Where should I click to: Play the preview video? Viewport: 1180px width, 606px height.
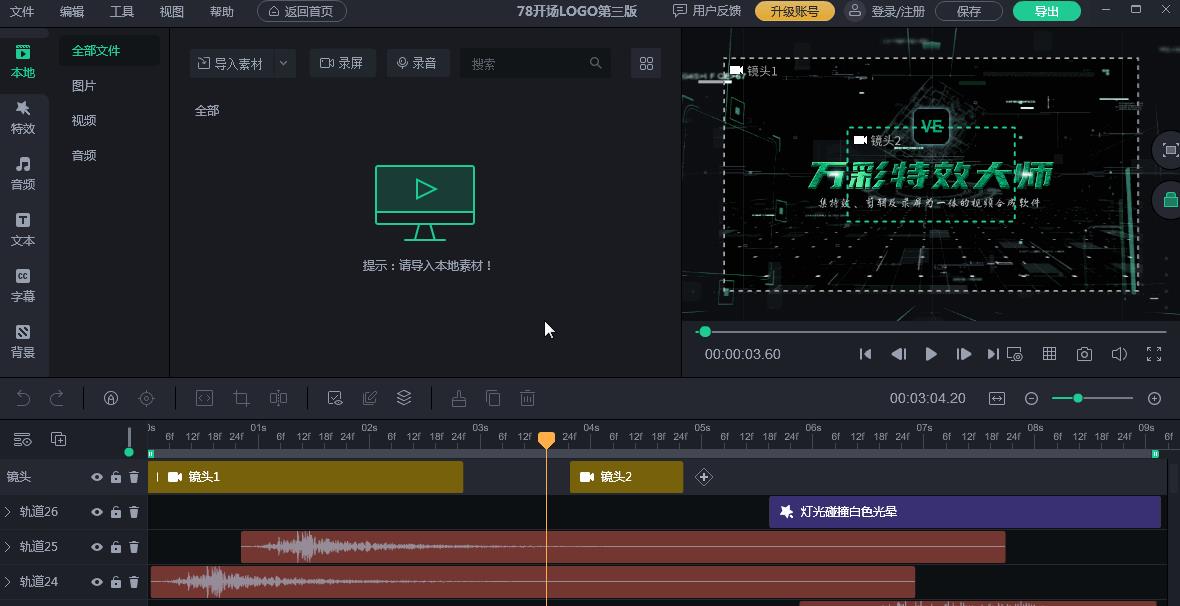[931, 354]
